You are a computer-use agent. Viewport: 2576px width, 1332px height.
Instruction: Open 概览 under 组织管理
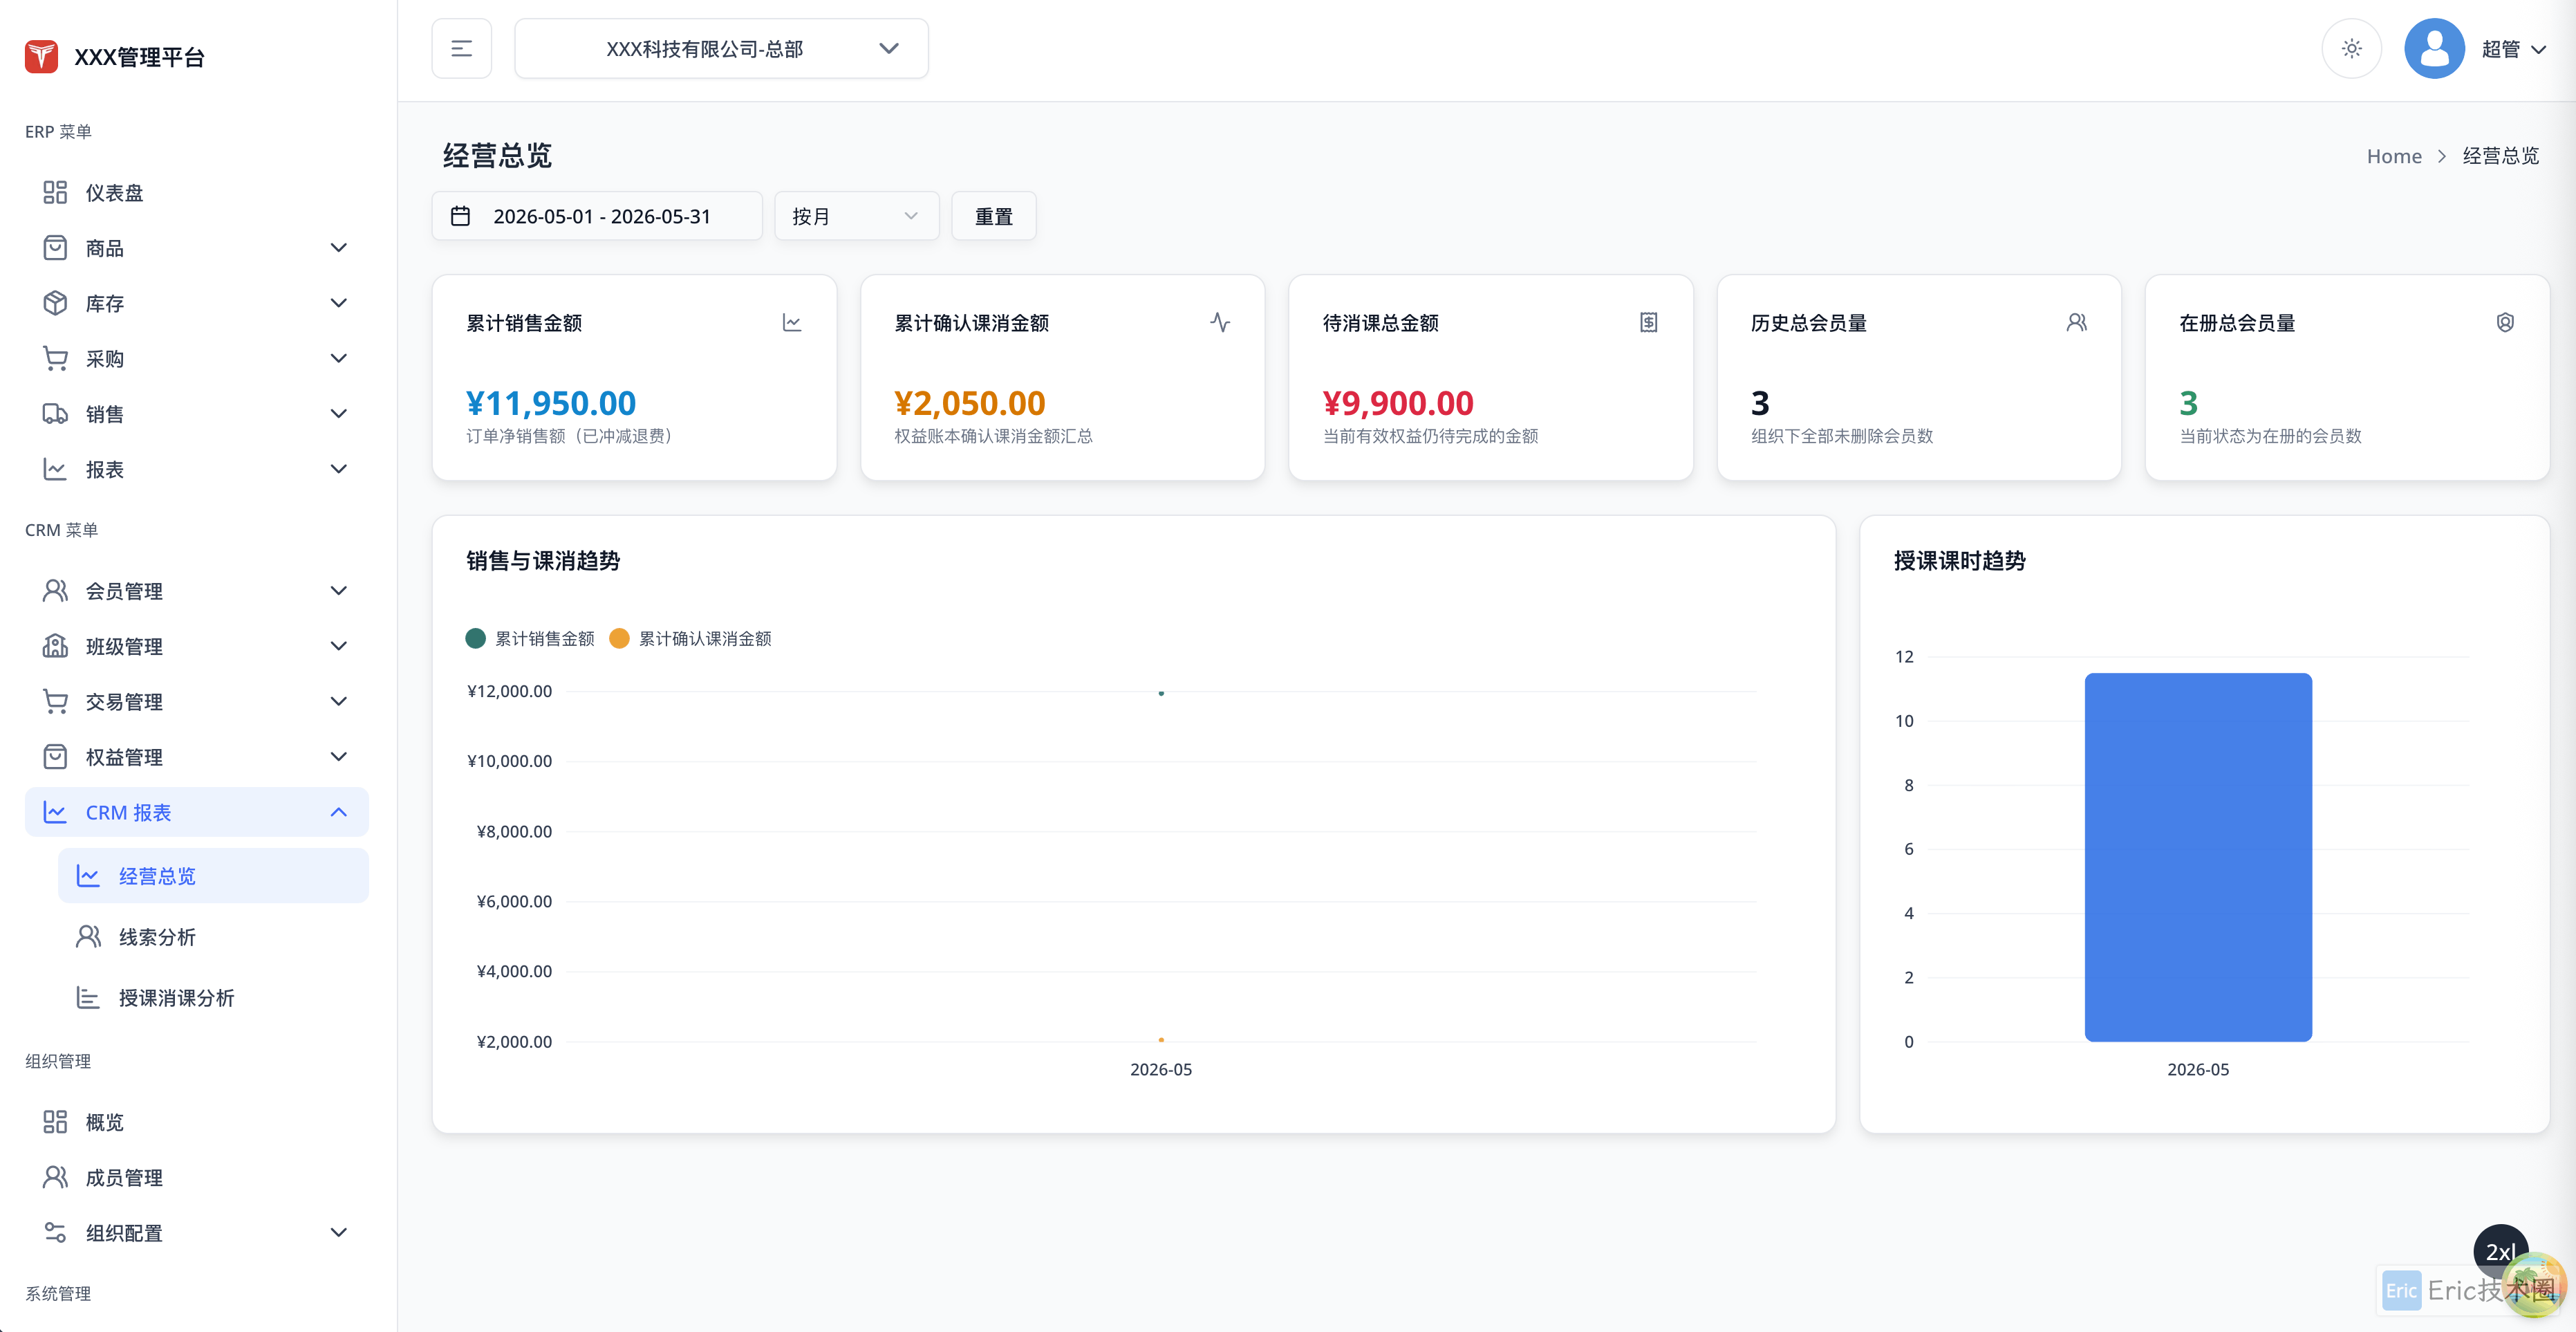click(x=197, y=1122)
